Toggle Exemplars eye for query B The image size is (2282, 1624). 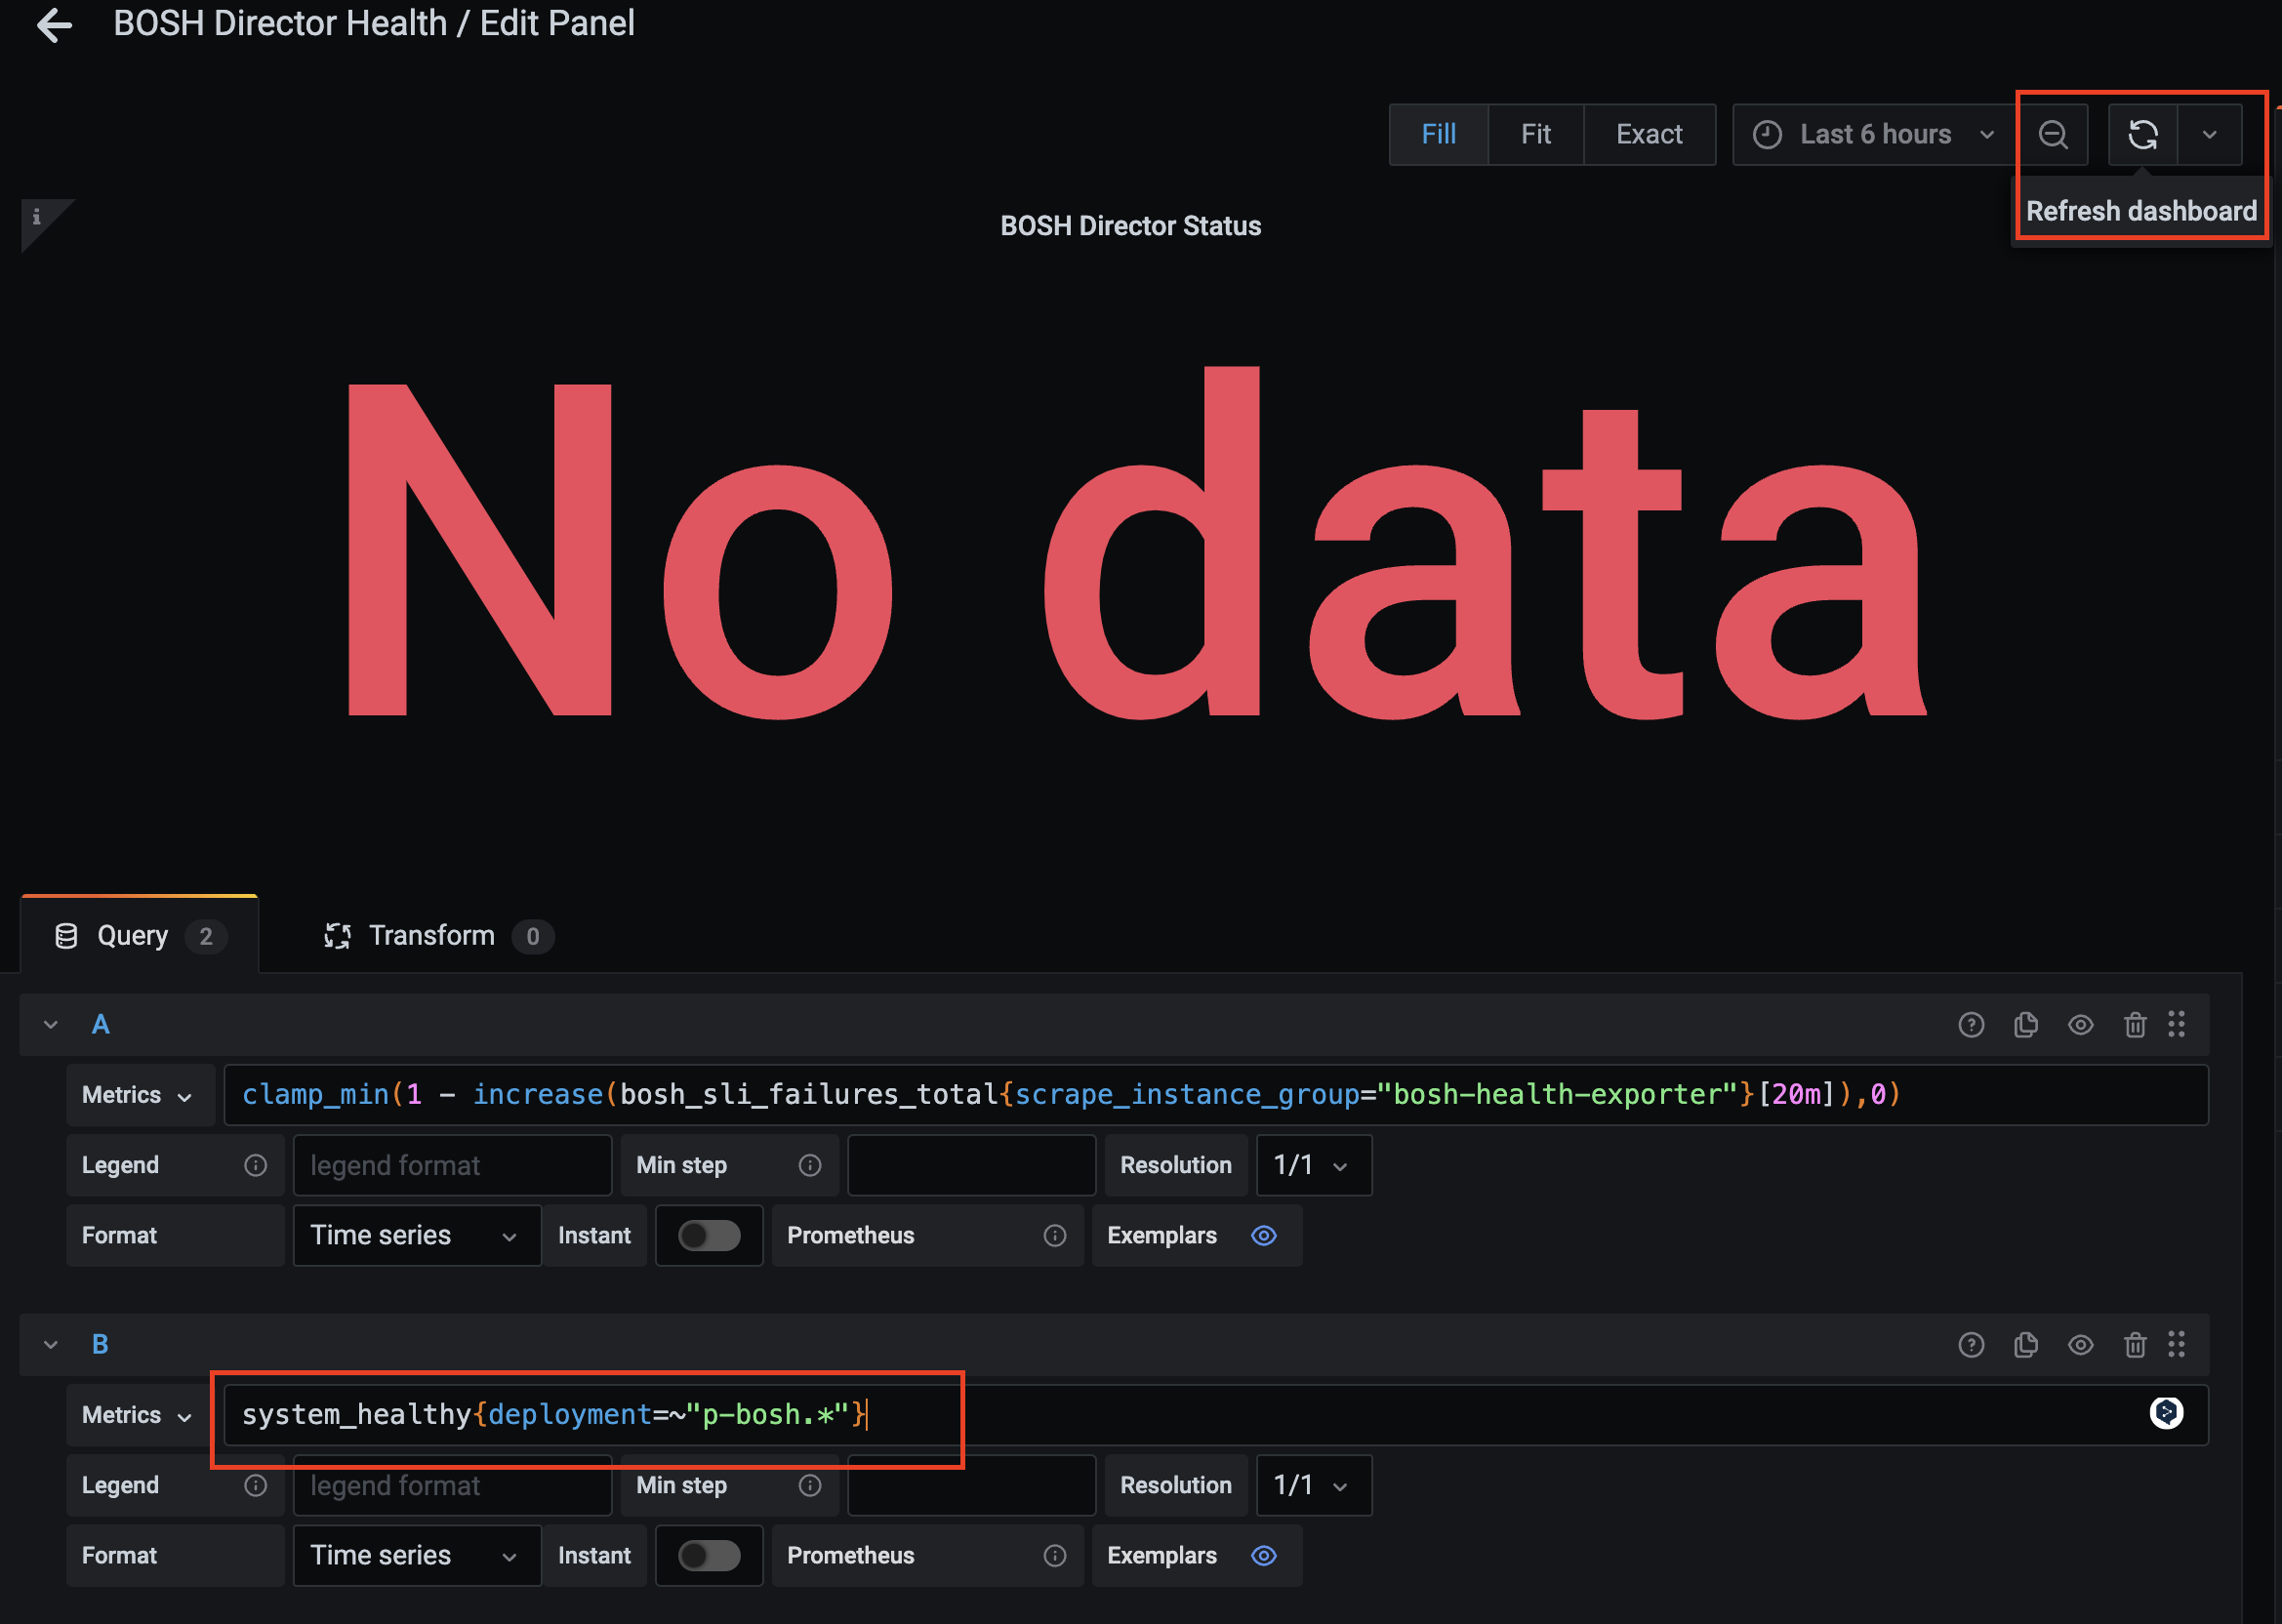click(1264, 1556)
